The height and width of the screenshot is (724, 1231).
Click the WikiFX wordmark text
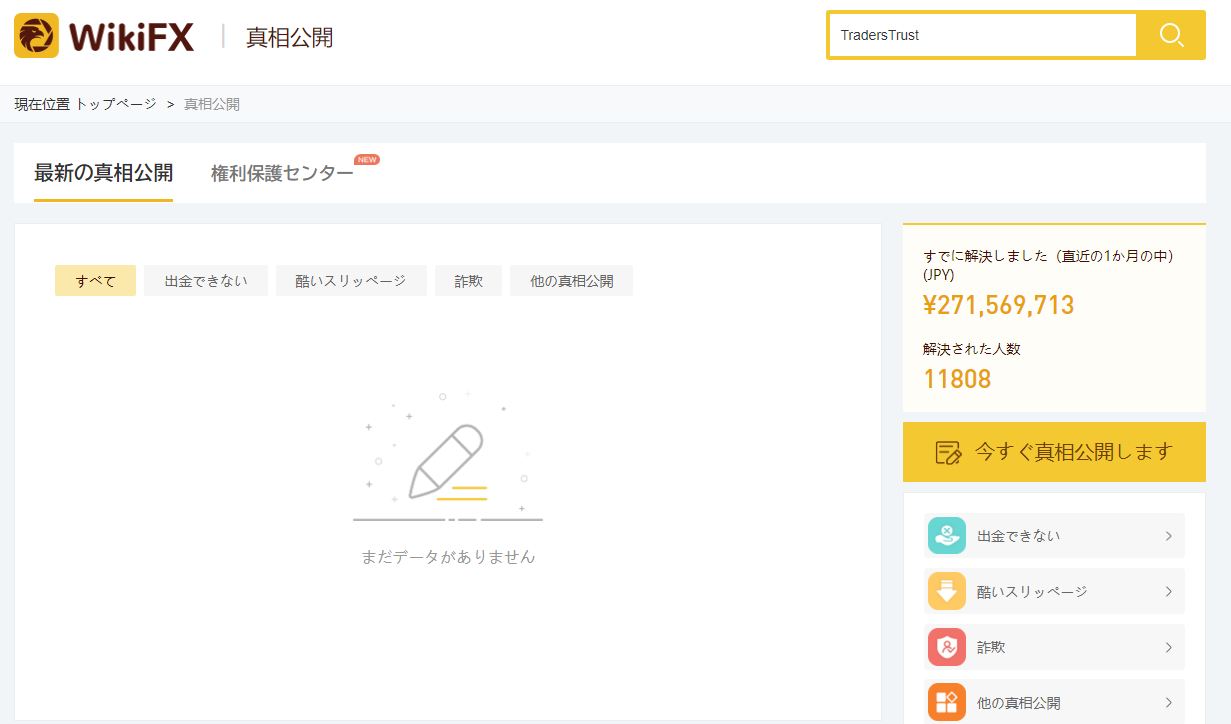pos(131,37)
